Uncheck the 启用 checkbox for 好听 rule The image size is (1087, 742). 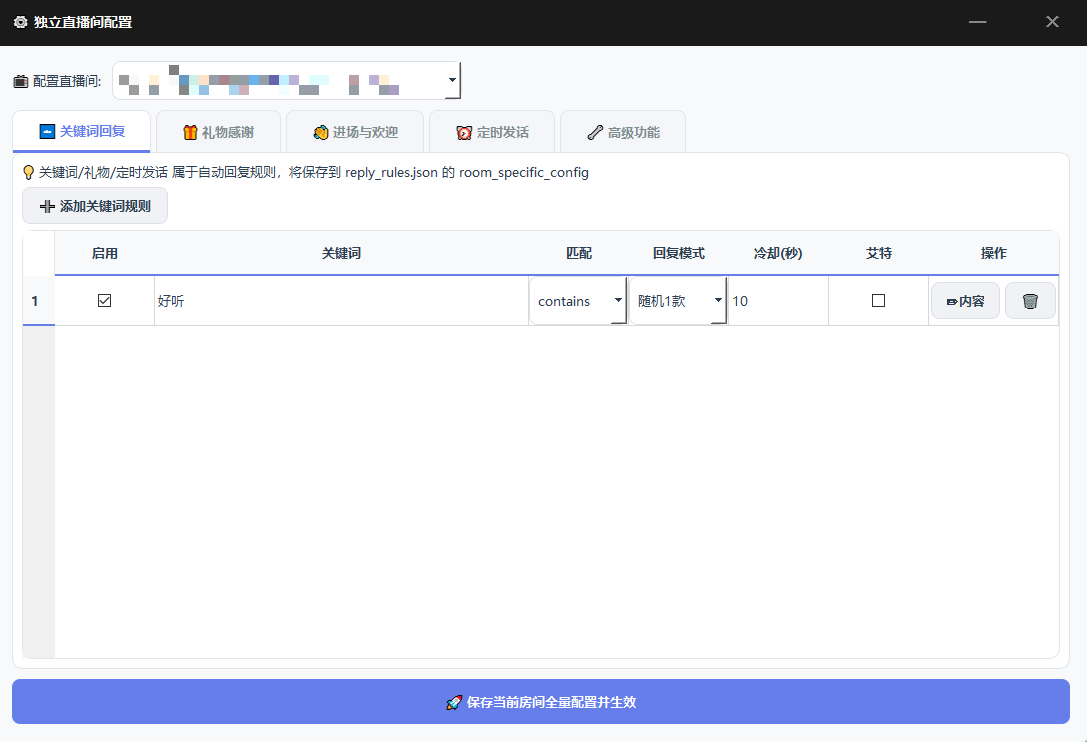click(104, 300)
